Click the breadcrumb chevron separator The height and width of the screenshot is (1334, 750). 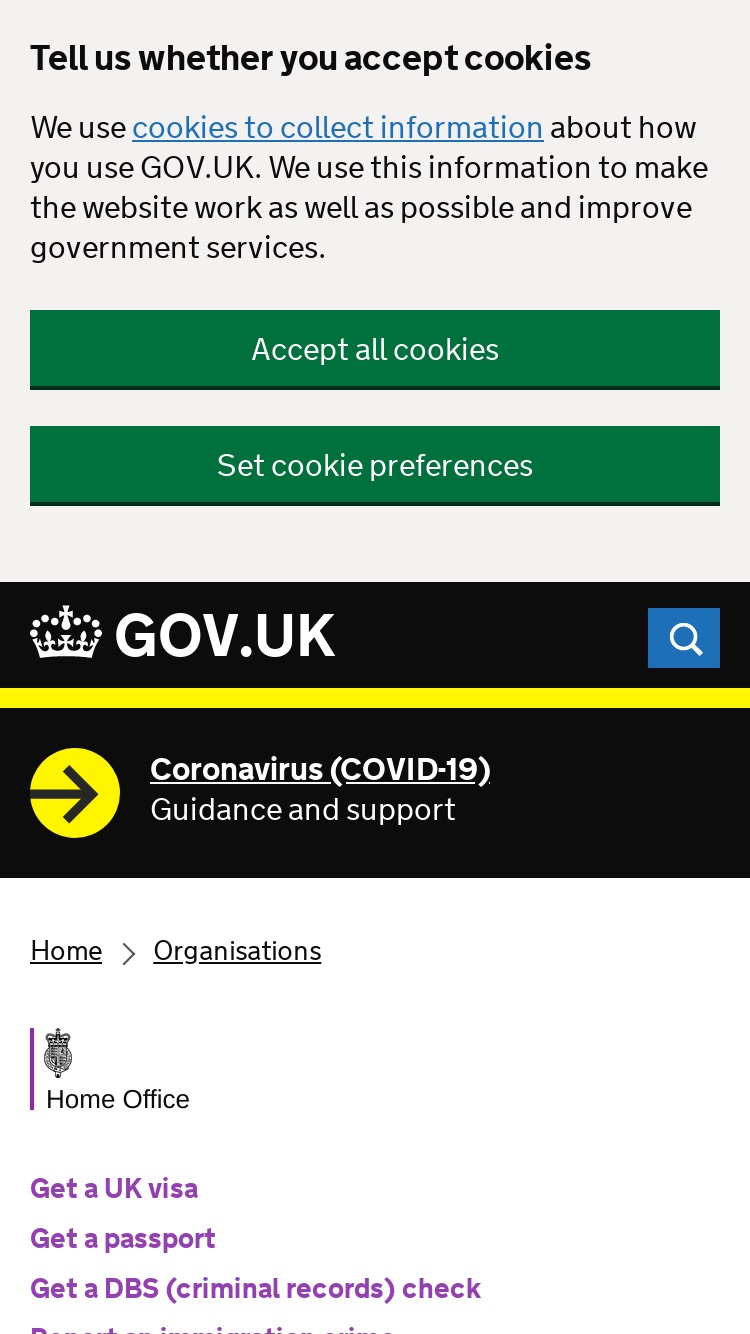pos(128,954)
